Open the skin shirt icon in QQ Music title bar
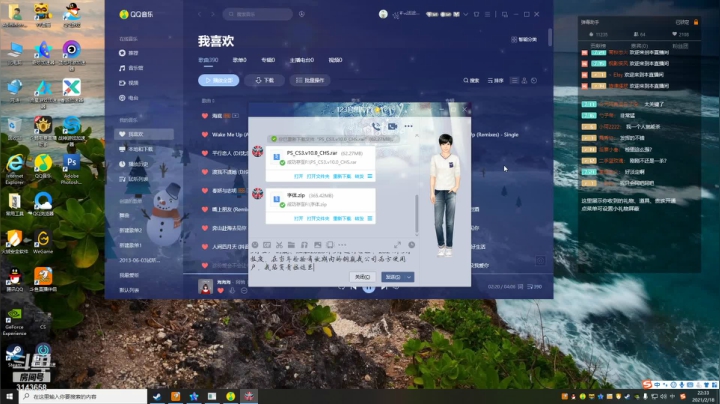720x404 pixels. 476,14
